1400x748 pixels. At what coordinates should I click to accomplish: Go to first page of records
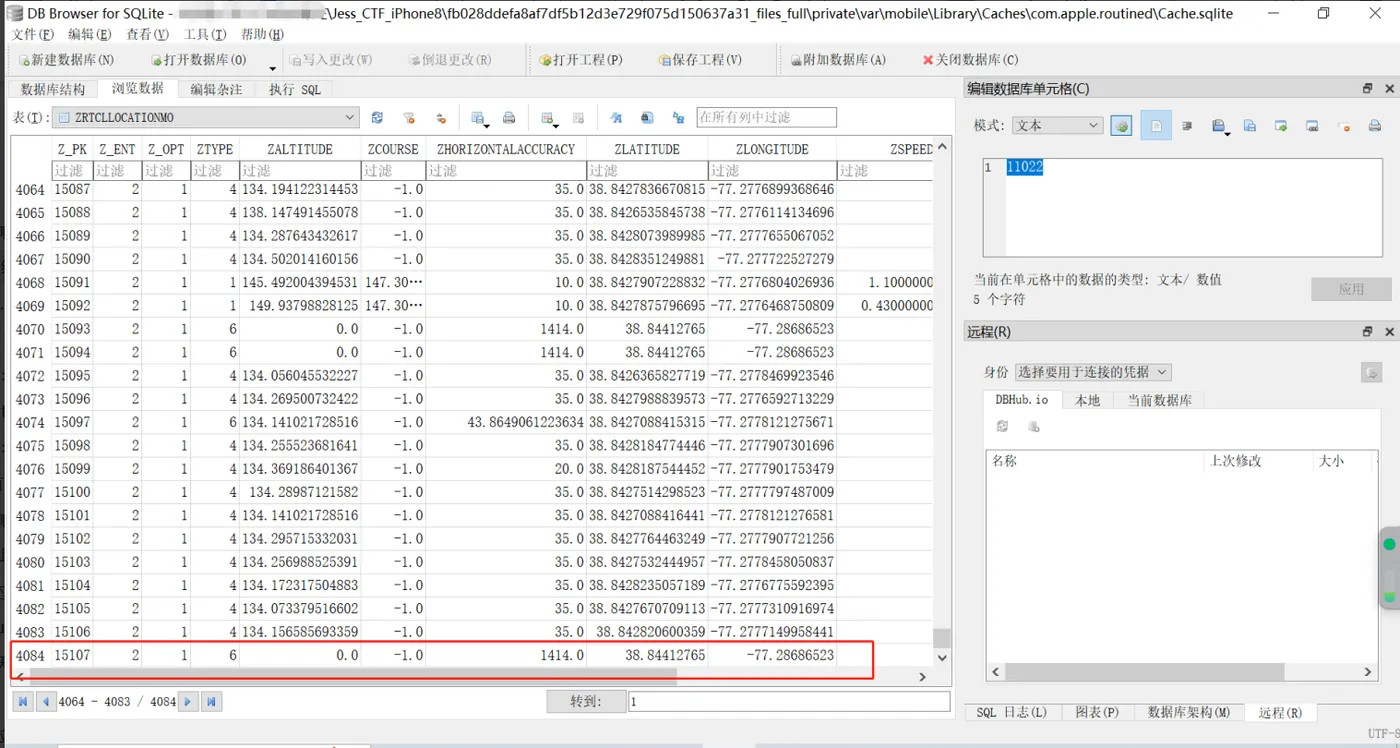(x=23, y=702)
